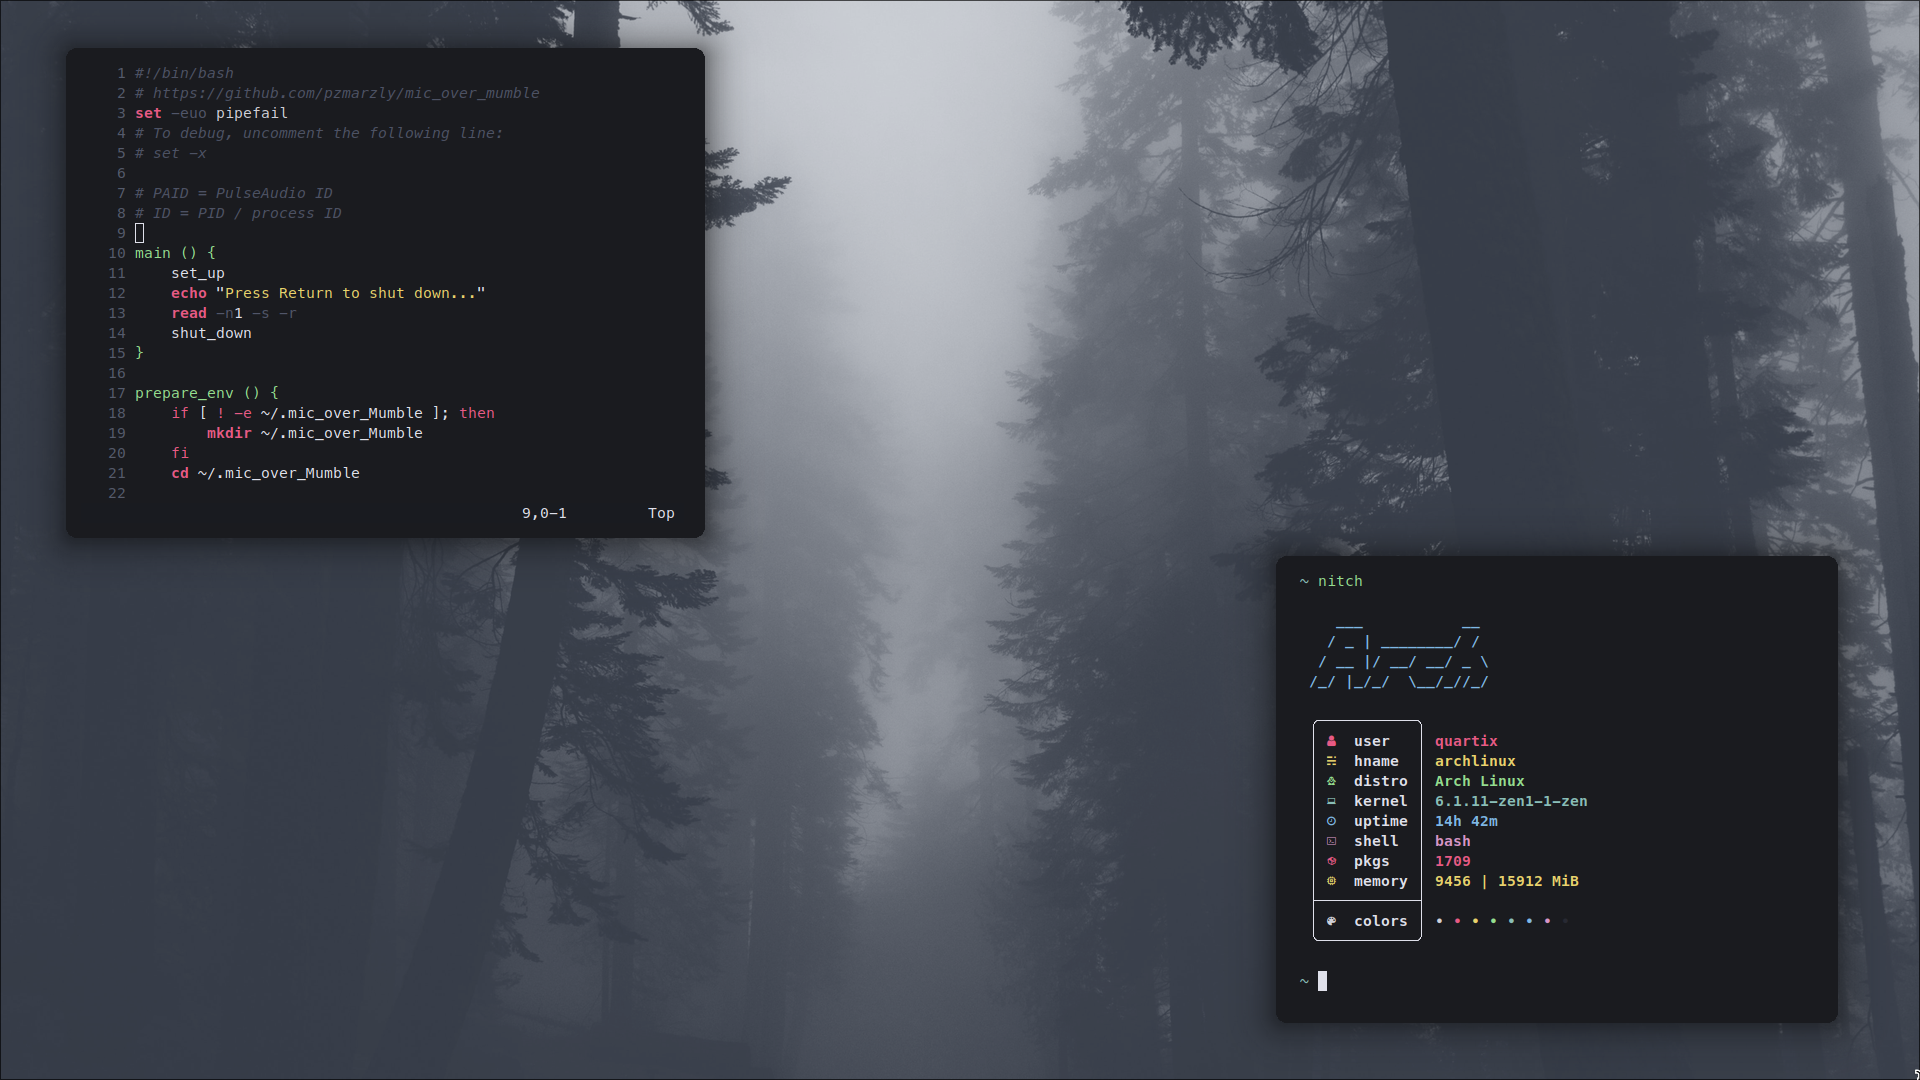Click the terminal prompt cursor block
The width and height of the screenshot is (1920, 1080).
pos(1322,981)
